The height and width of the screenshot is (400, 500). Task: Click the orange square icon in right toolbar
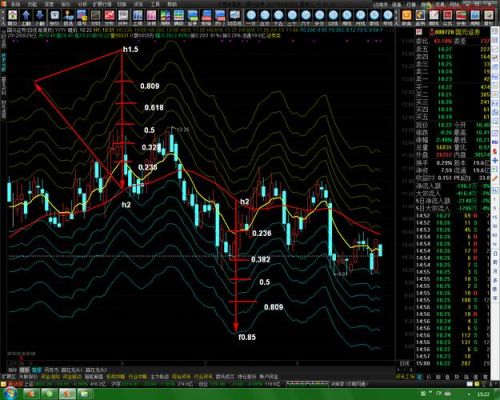coord(406,16)
